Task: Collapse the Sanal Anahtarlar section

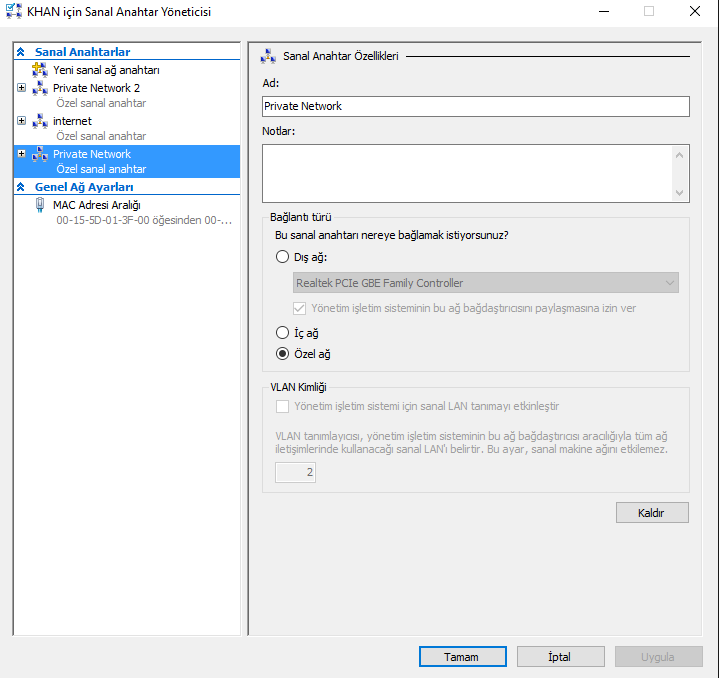Action: (x=21, y=52)
